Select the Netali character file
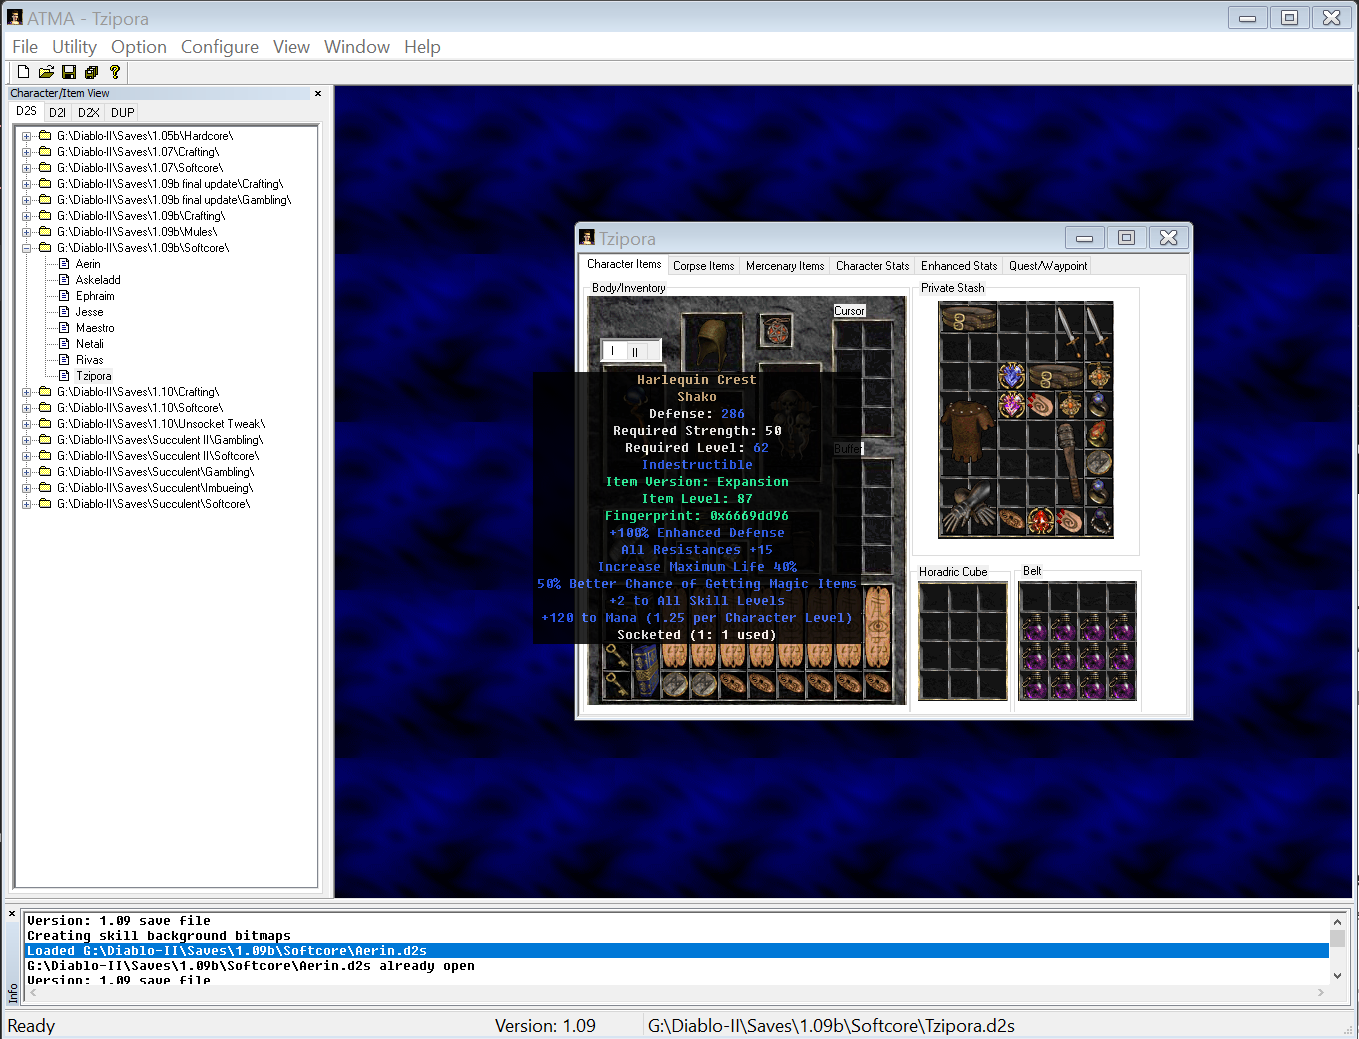This screenshot has height=1039, width=1359. [x=90, y=344]
